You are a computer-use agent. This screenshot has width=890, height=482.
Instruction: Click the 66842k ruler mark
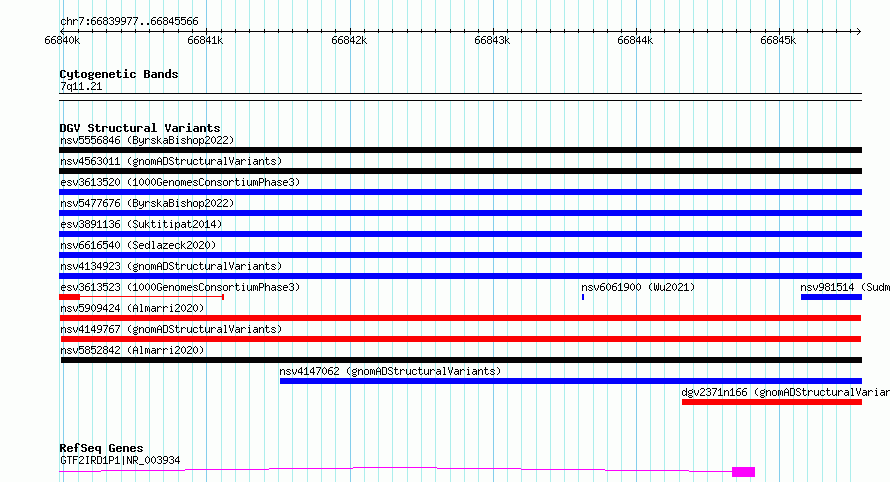tap(349, 40)
